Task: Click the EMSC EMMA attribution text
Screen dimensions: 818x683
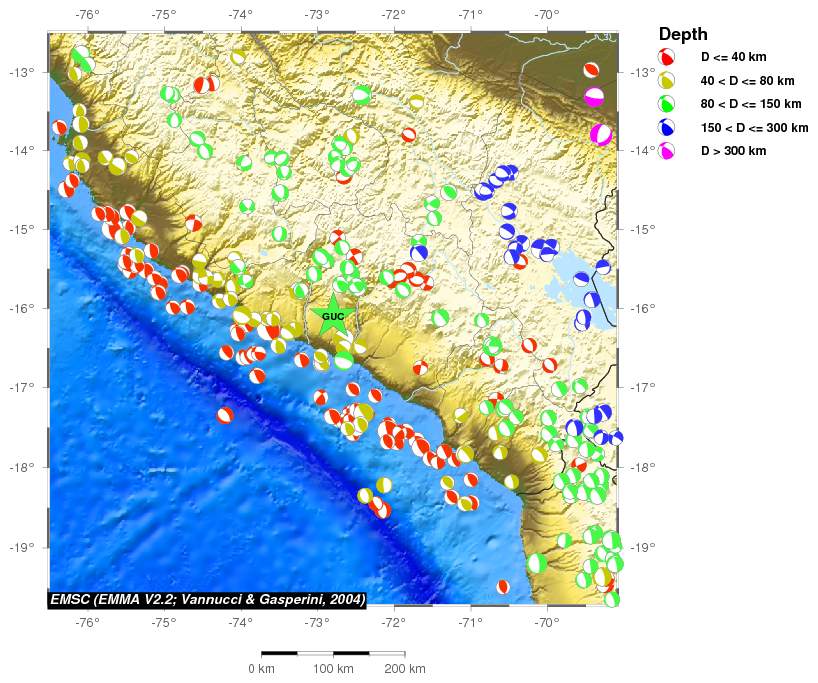Action: click(207, 600)
